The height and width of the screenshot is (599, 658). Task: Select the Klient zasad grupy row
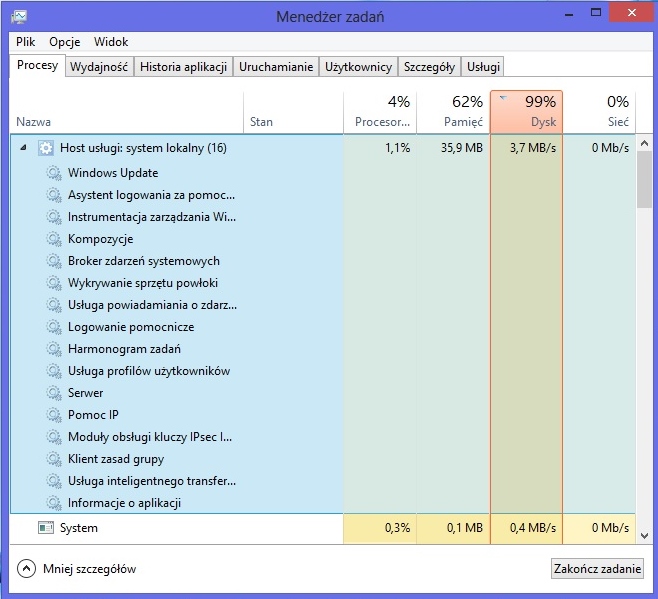322,459
